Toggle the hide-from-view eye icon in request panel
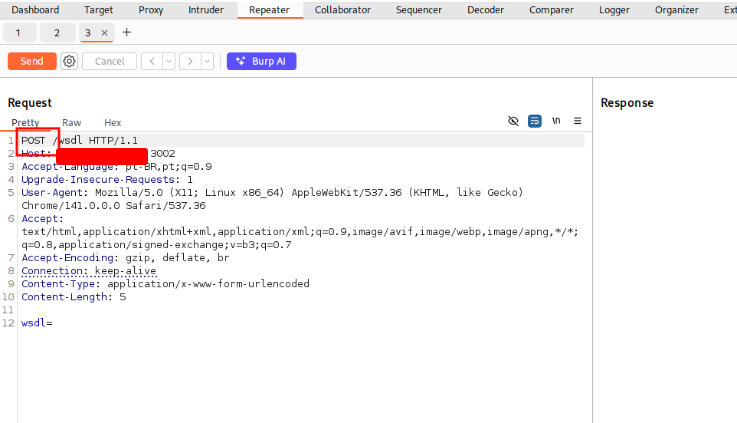This screenshot has width=737, height=423. [x=513, y=121]
